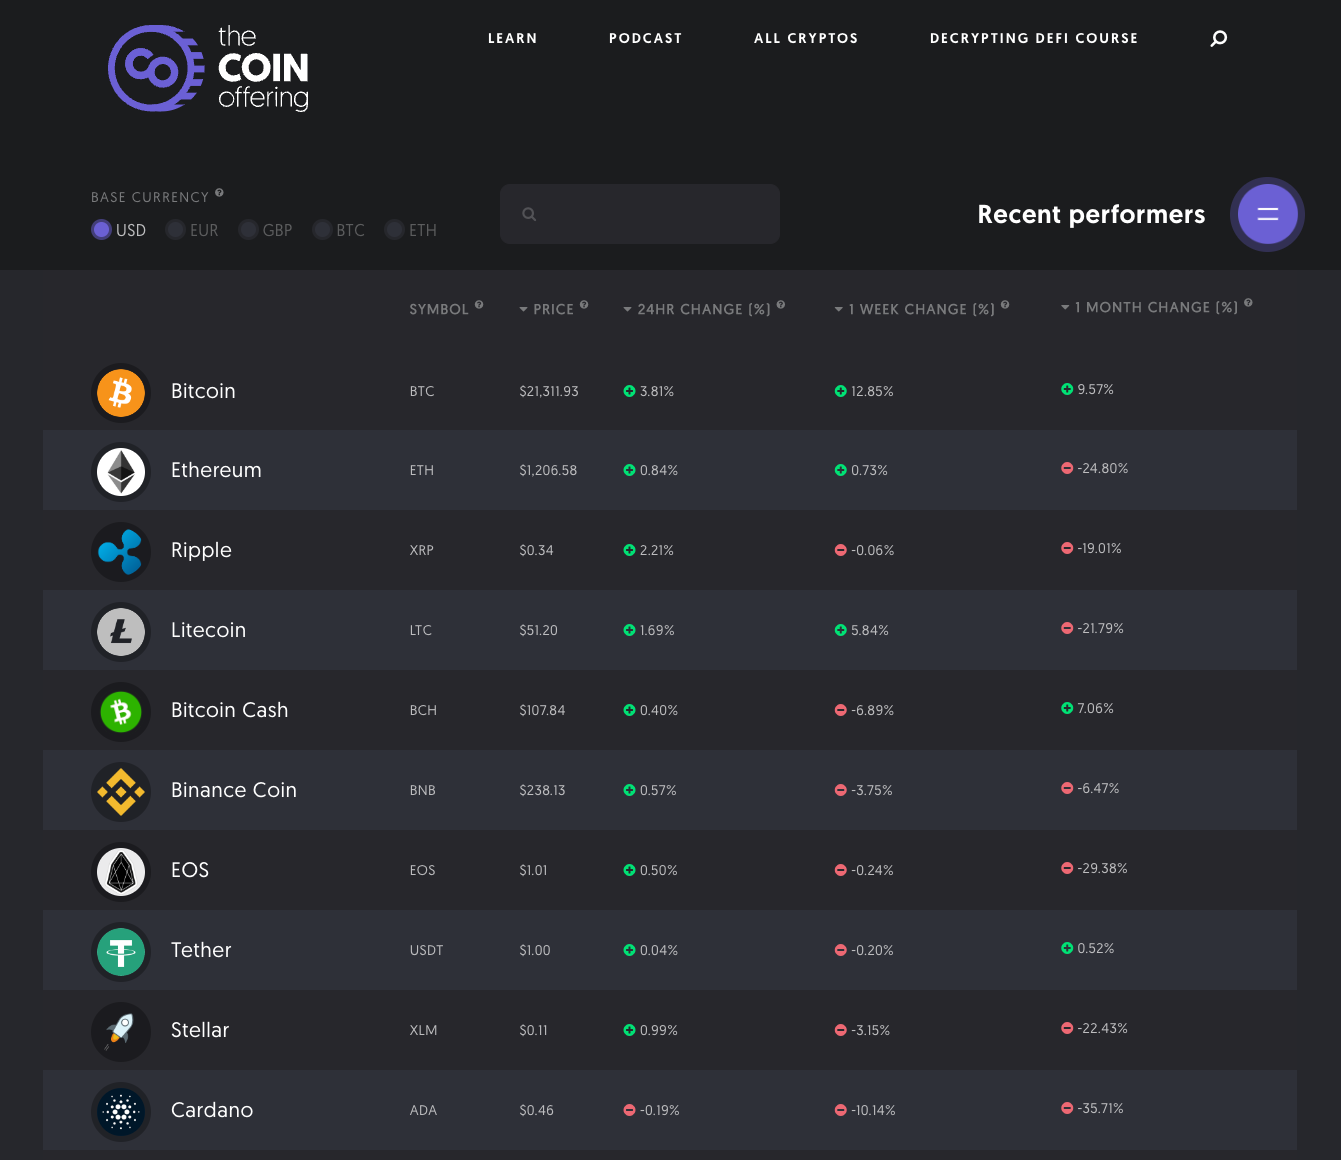Viewport: 1341px width, 1160px height.
Task: Click EOS monthly change -29.38%
Action: 1094,868
